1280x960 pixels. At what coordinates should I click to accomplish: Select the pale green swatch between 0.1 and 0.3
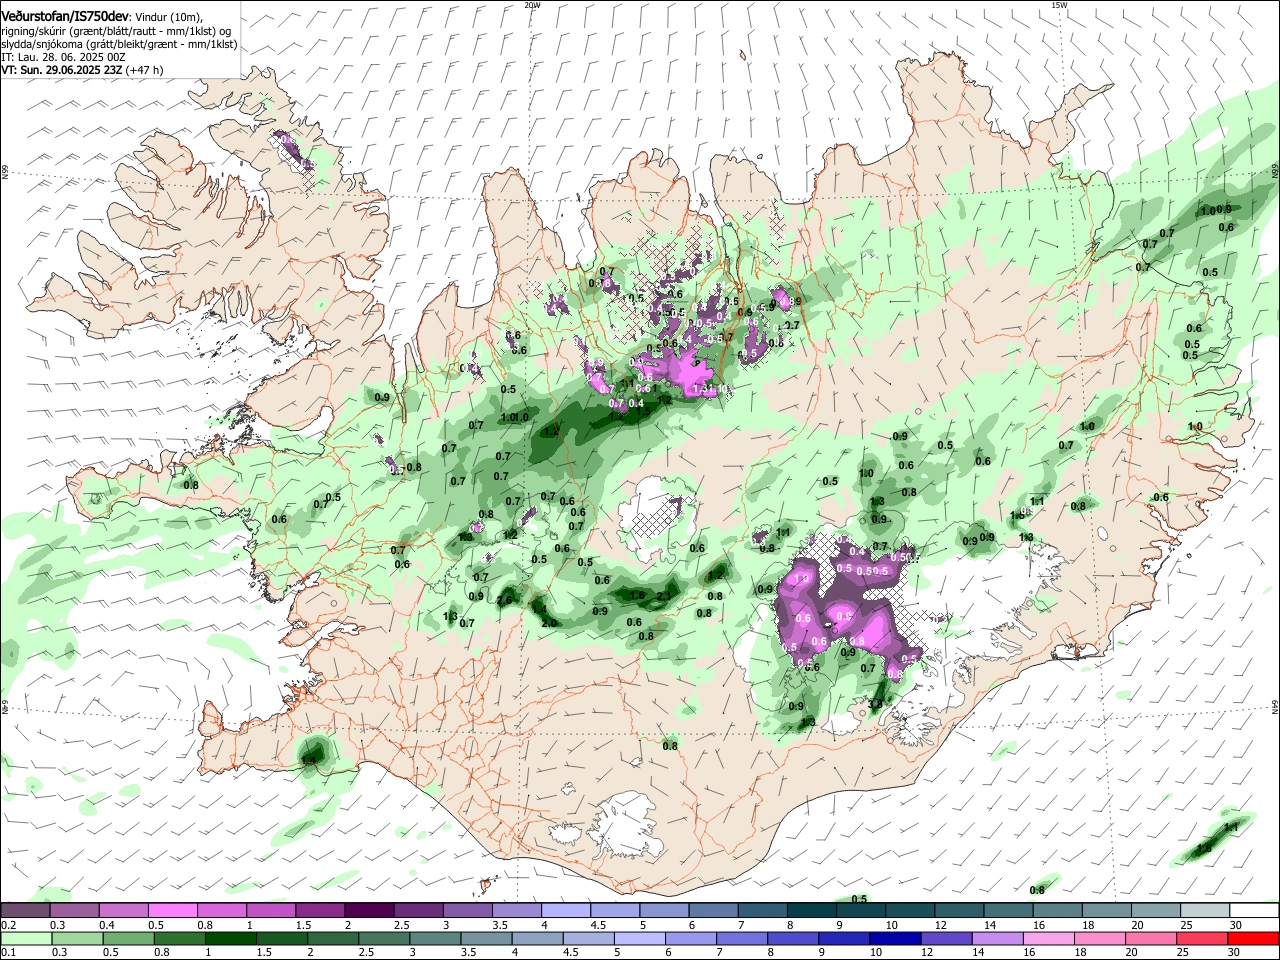pyautogui.click(x=25, y=938)
